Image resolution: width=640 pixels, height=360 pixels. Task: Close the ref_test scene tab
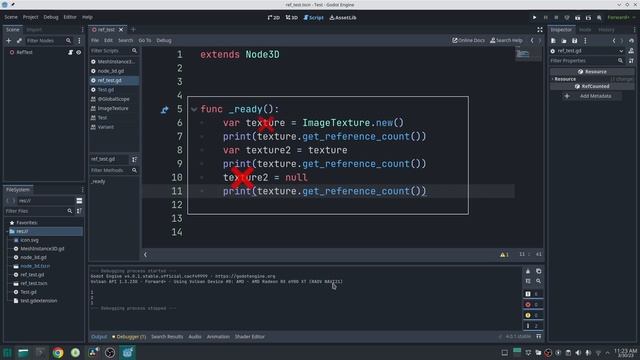coord(121,30)
